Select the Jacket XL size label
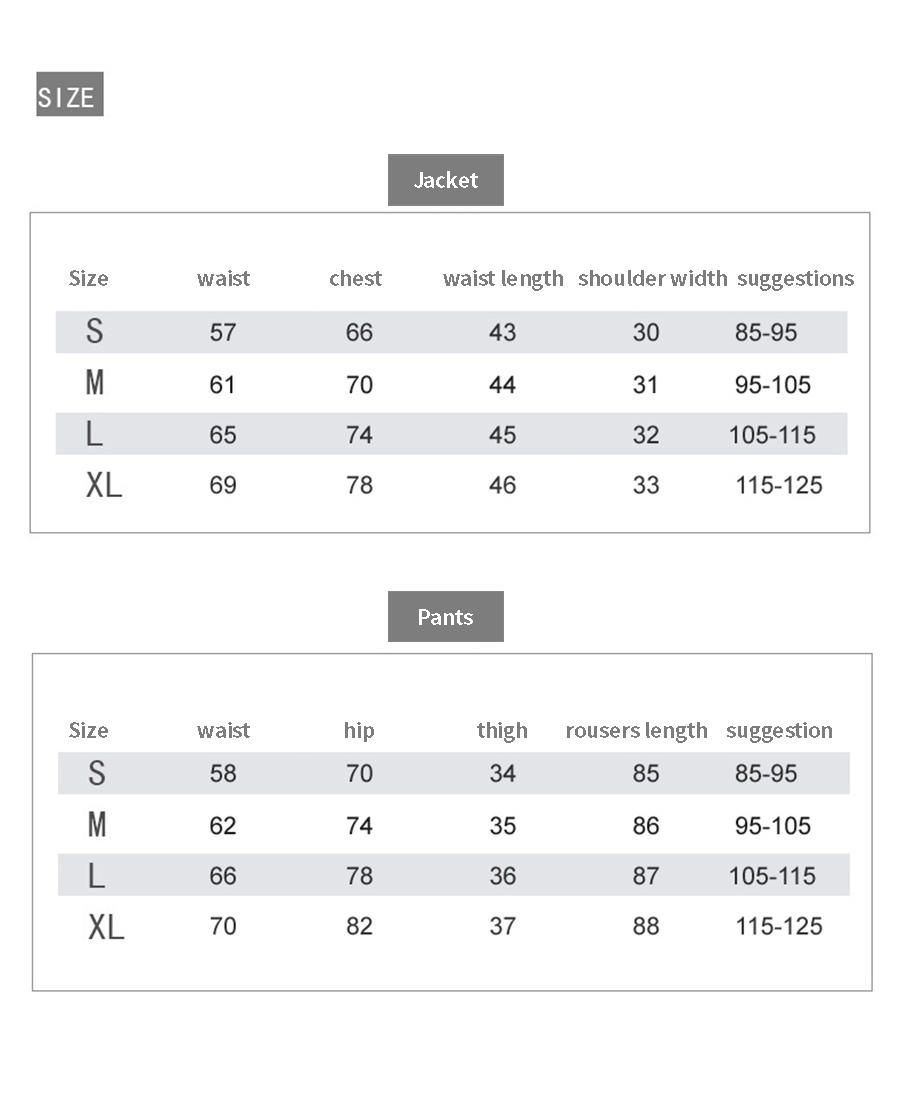 (x=103, y=485)
